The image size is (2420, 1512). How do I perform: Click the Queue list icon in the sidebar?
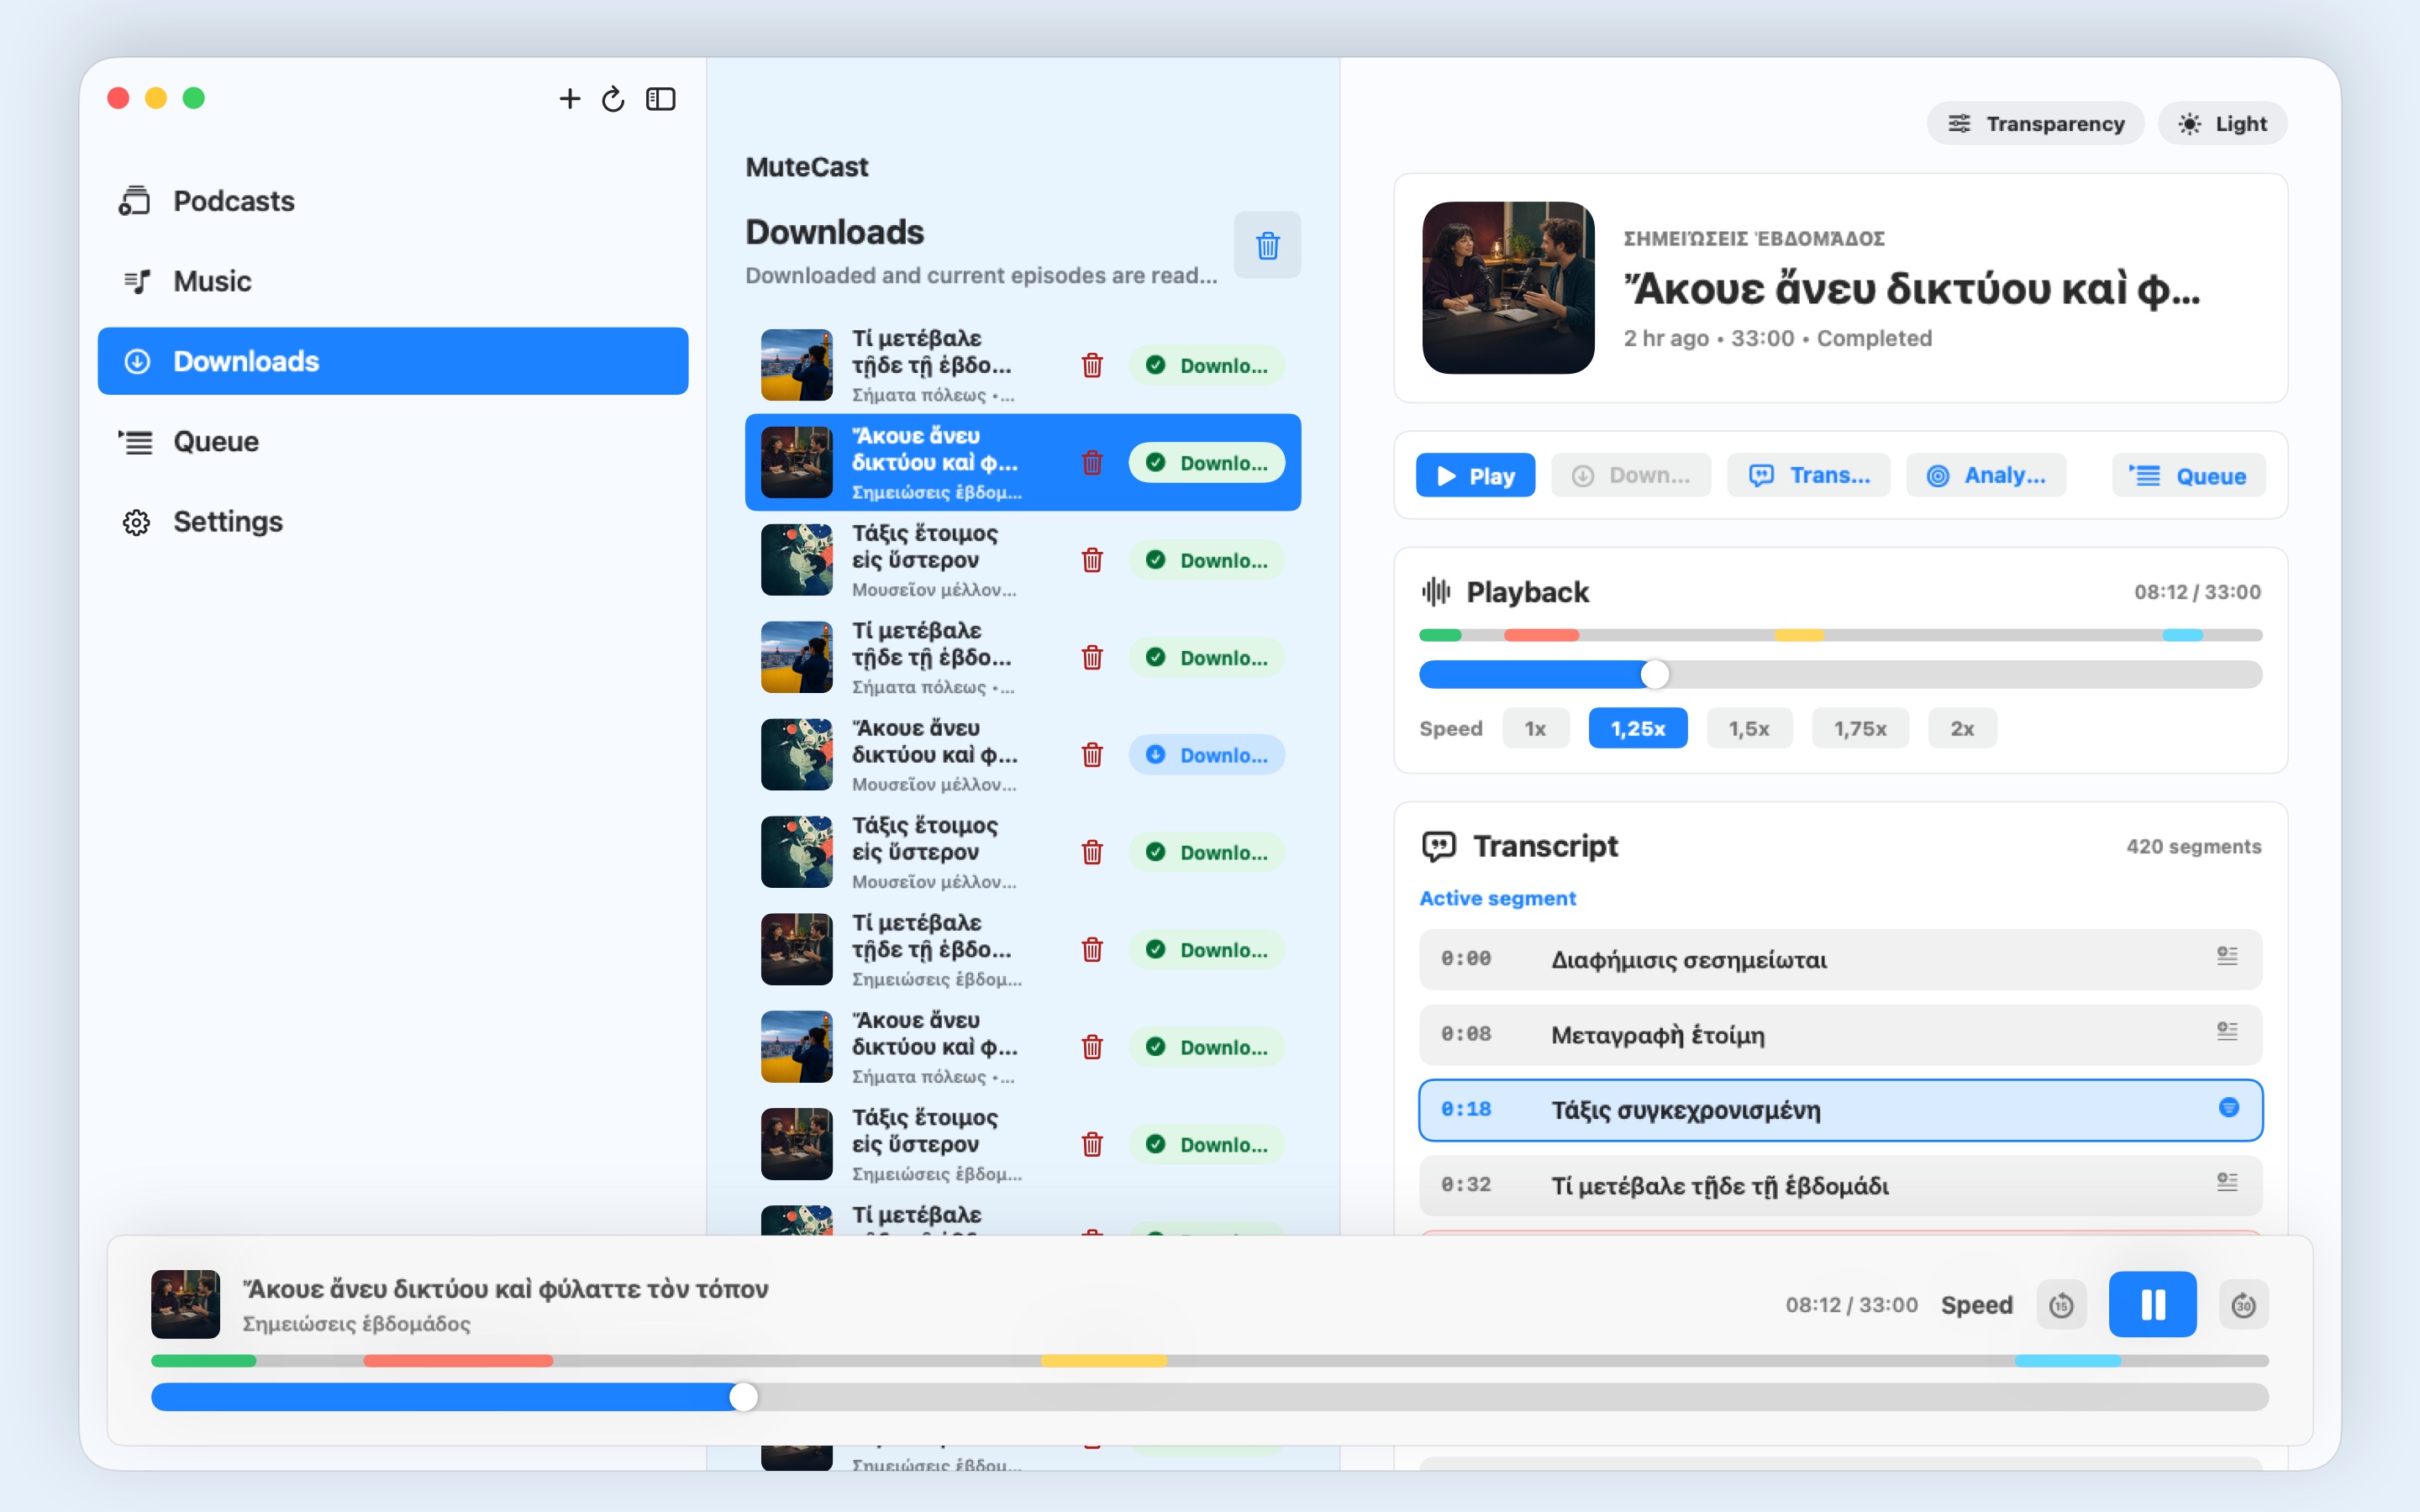point(135,441)
